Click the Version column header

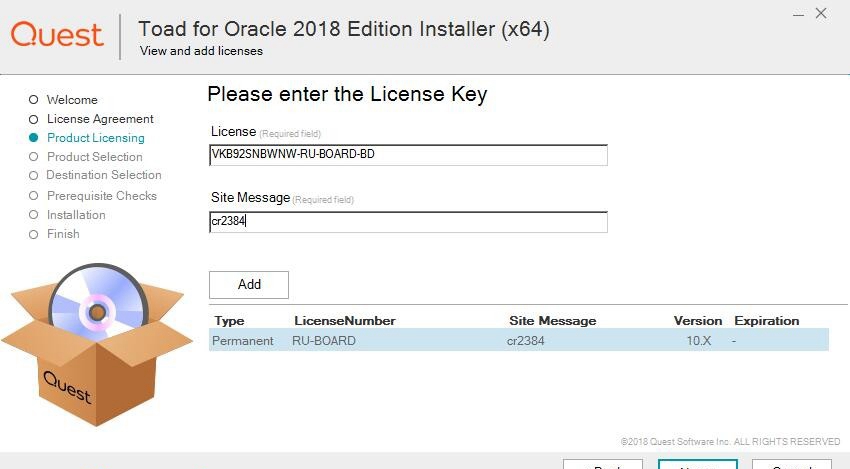pos(698,320)
